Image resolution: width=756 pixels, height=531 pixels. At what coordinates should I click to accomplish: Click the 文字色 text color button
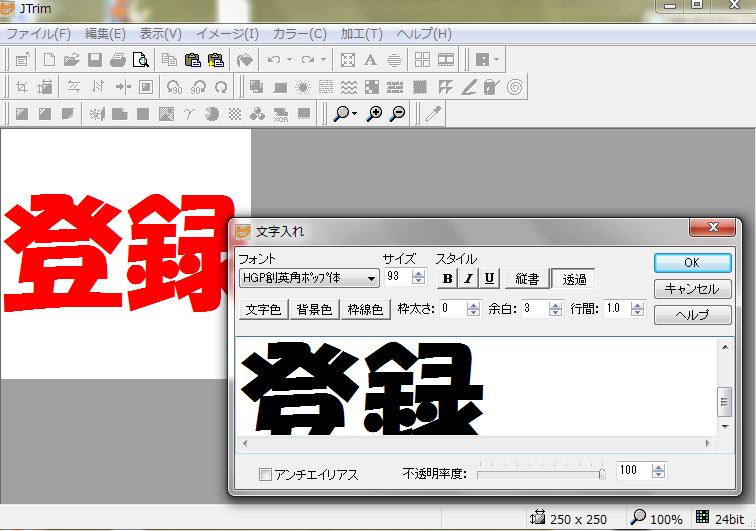click(263, 309)
